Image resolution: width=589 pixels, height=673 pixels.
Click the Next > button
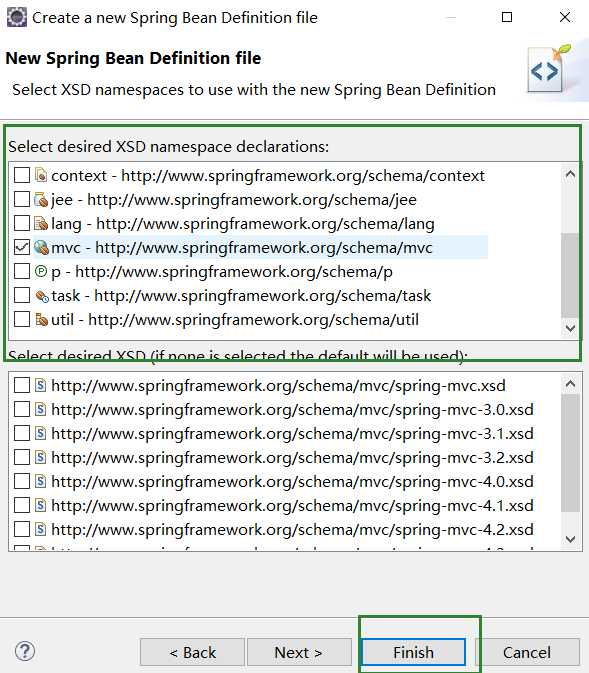[x=299, y=652]
